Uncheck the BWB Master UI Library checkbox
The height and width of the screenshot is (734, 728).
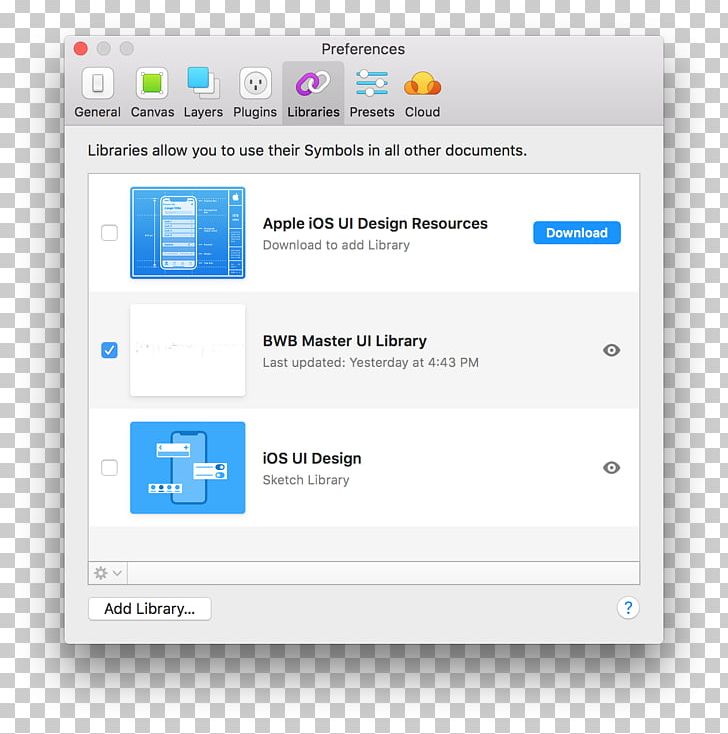(110, 350)
